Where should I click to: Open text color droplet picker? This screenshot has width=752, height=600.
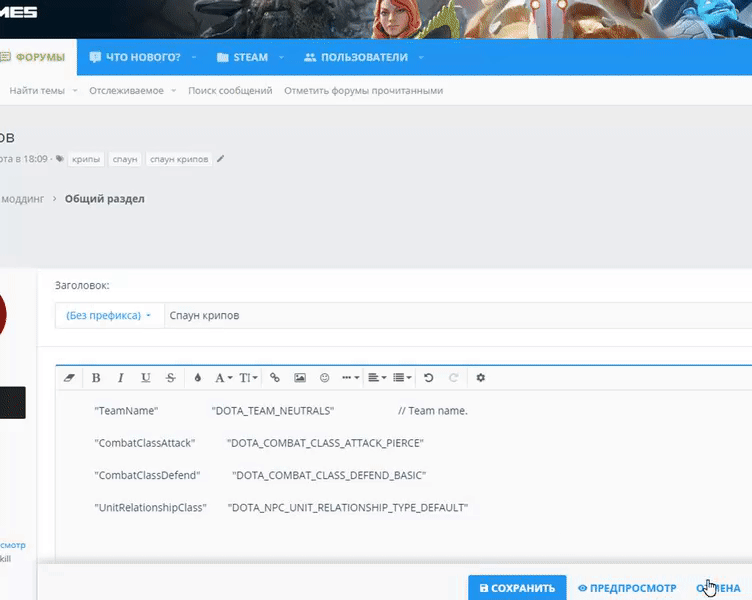[197, 378]
